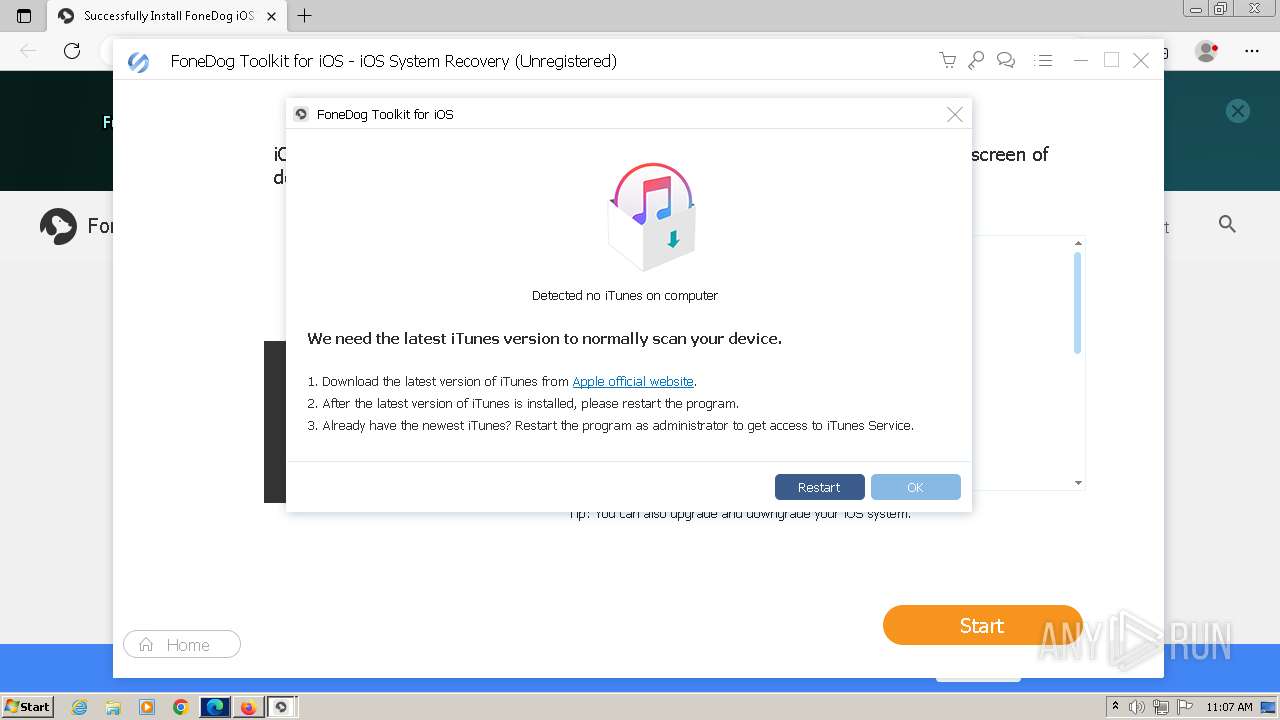Open Google Chrome from taskbar

[180, 707]
